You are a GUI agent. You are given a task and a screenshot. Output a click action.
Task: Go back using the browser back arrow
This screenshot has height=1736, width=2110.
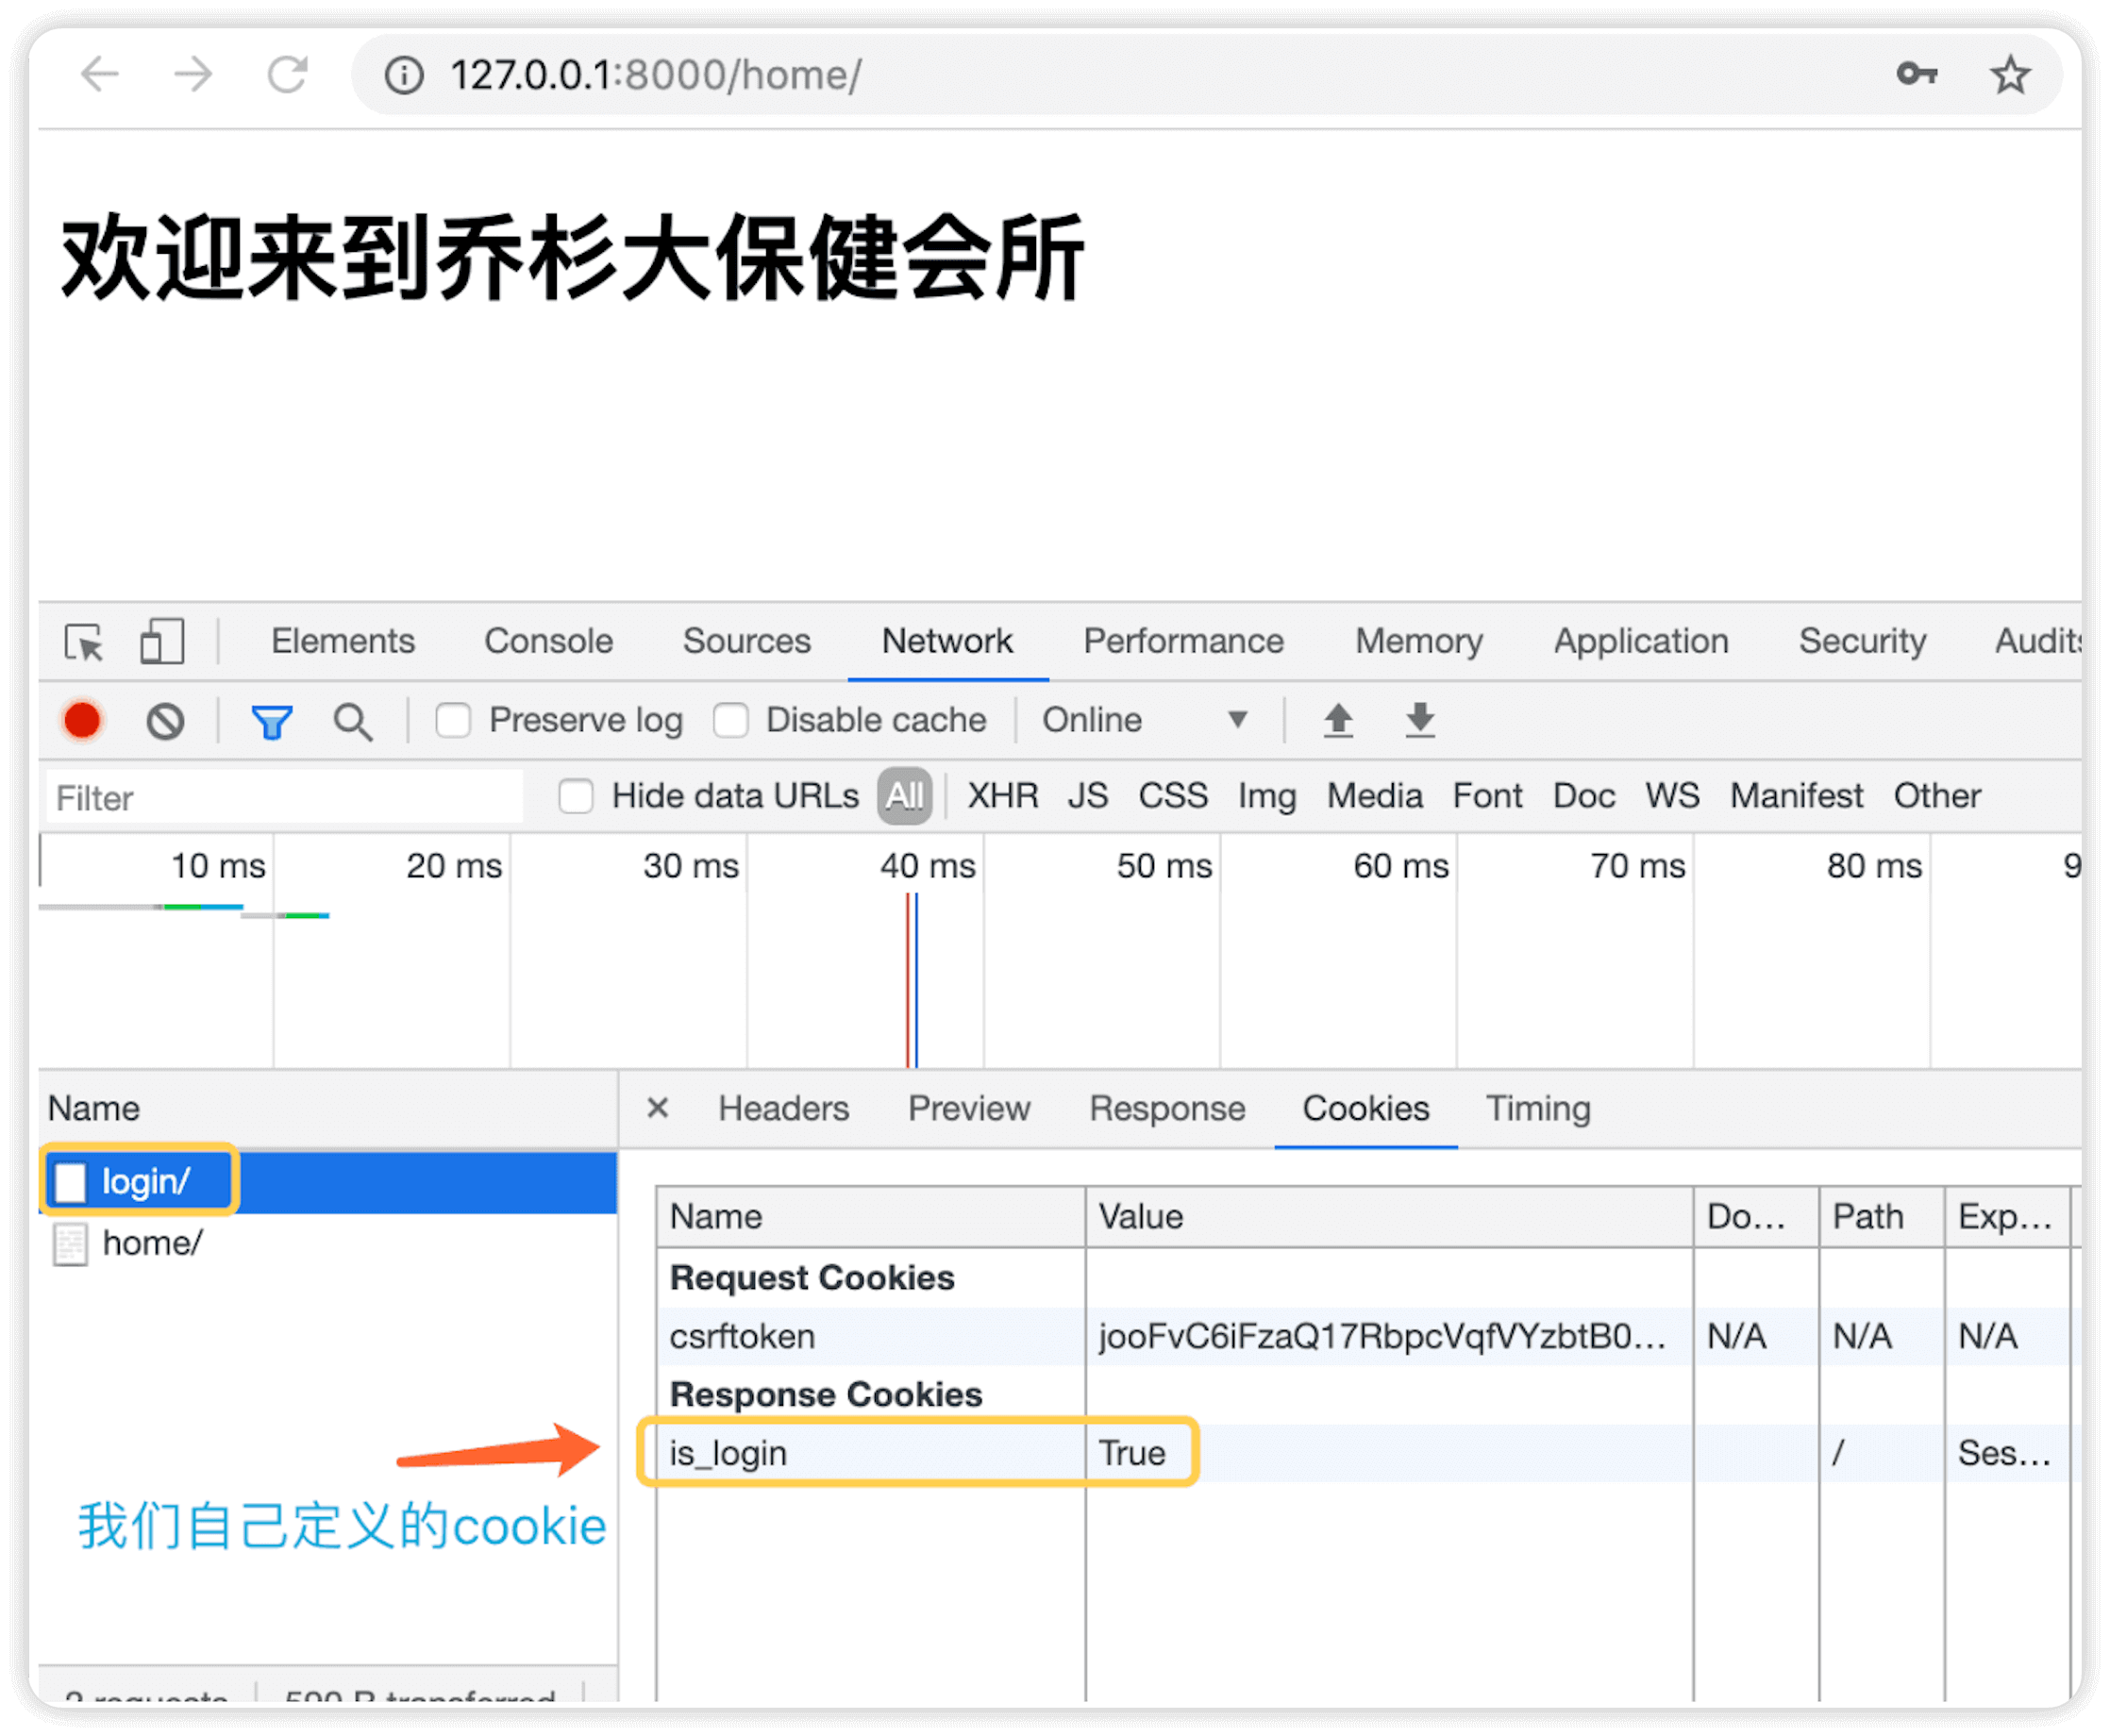[100, 74]
